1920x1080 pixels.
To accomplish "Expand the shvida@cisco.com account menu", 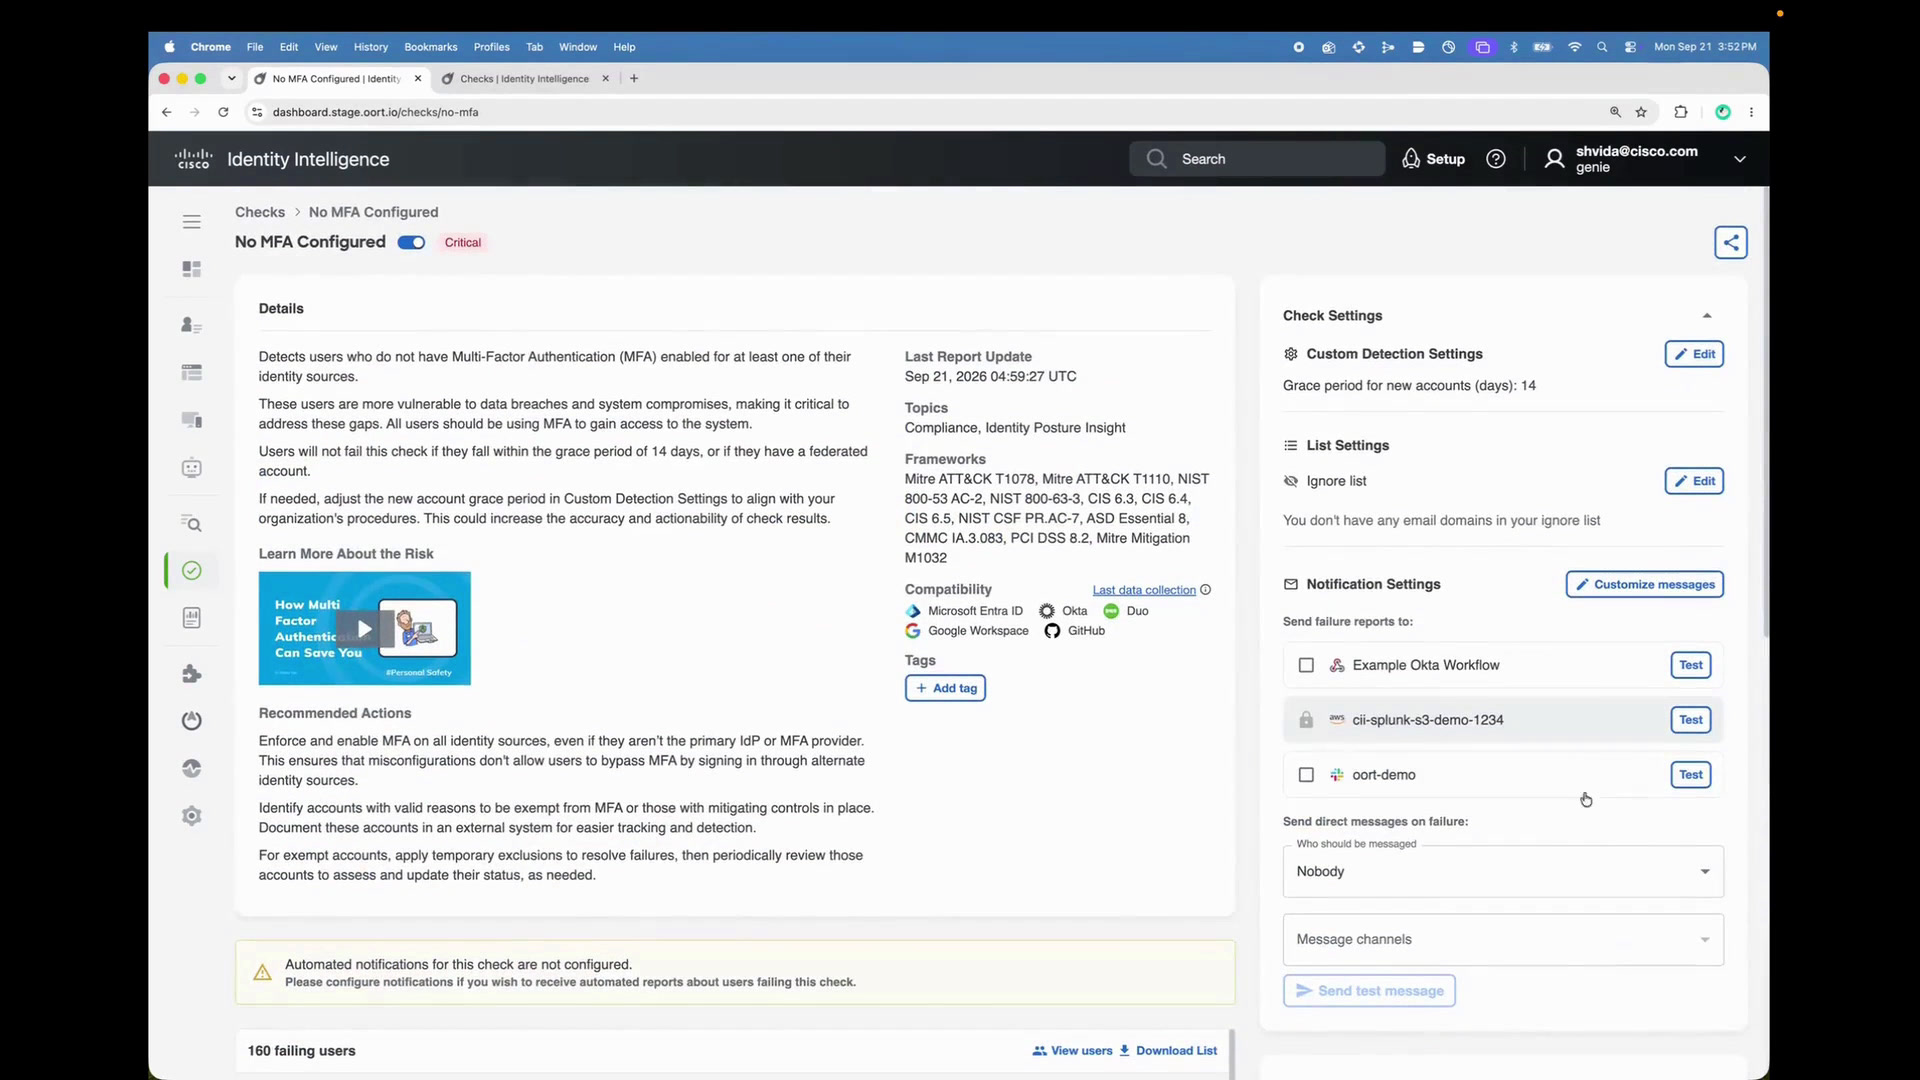I will pyautogui.click(x=1740, y=159).
